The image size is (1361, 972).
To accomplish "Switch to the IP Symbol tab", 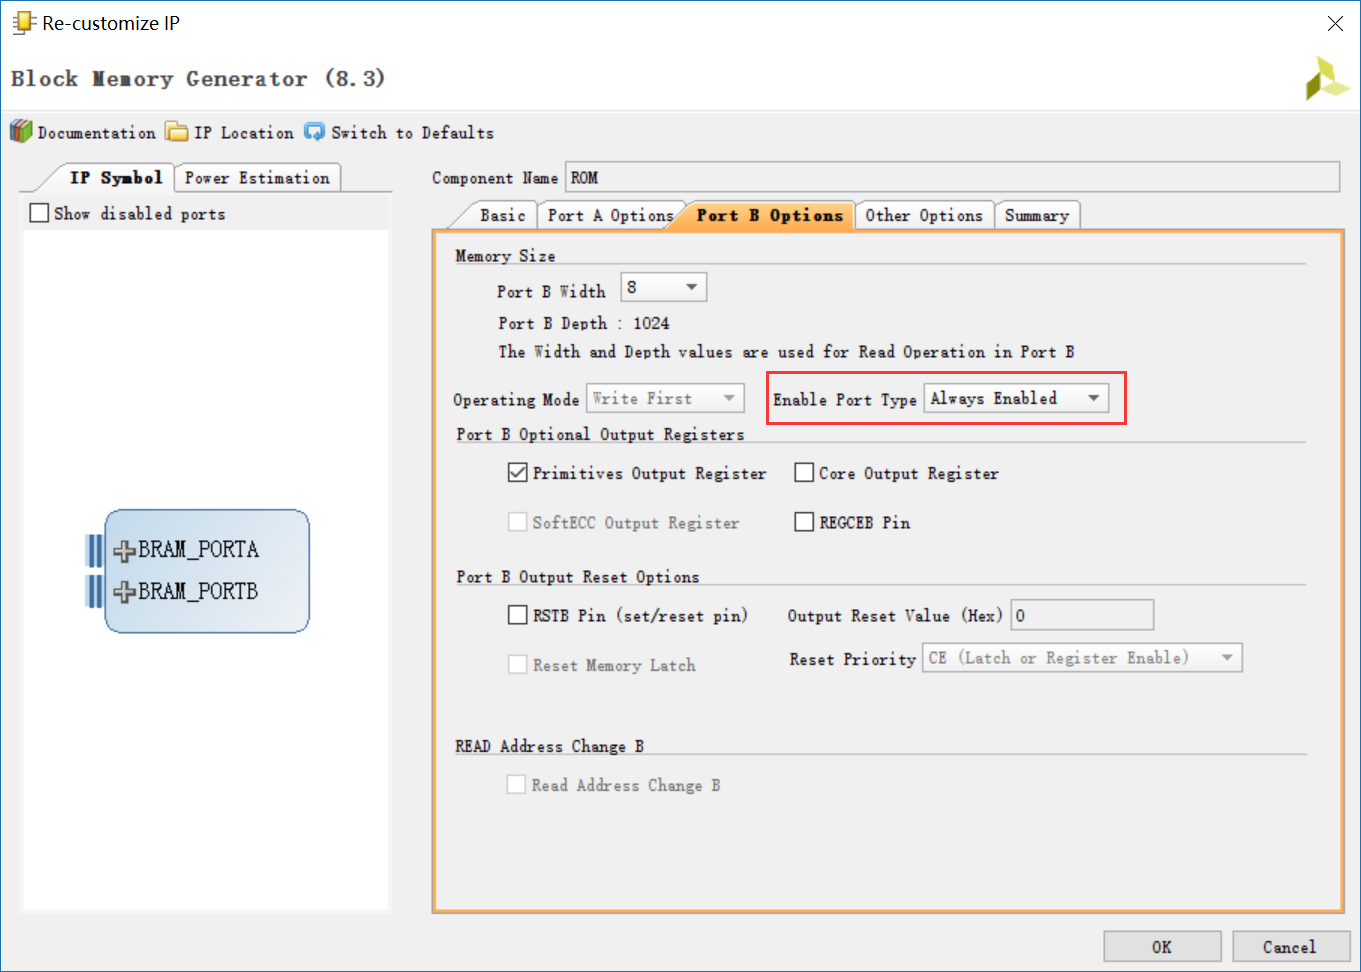I will (x=115, y=178).
